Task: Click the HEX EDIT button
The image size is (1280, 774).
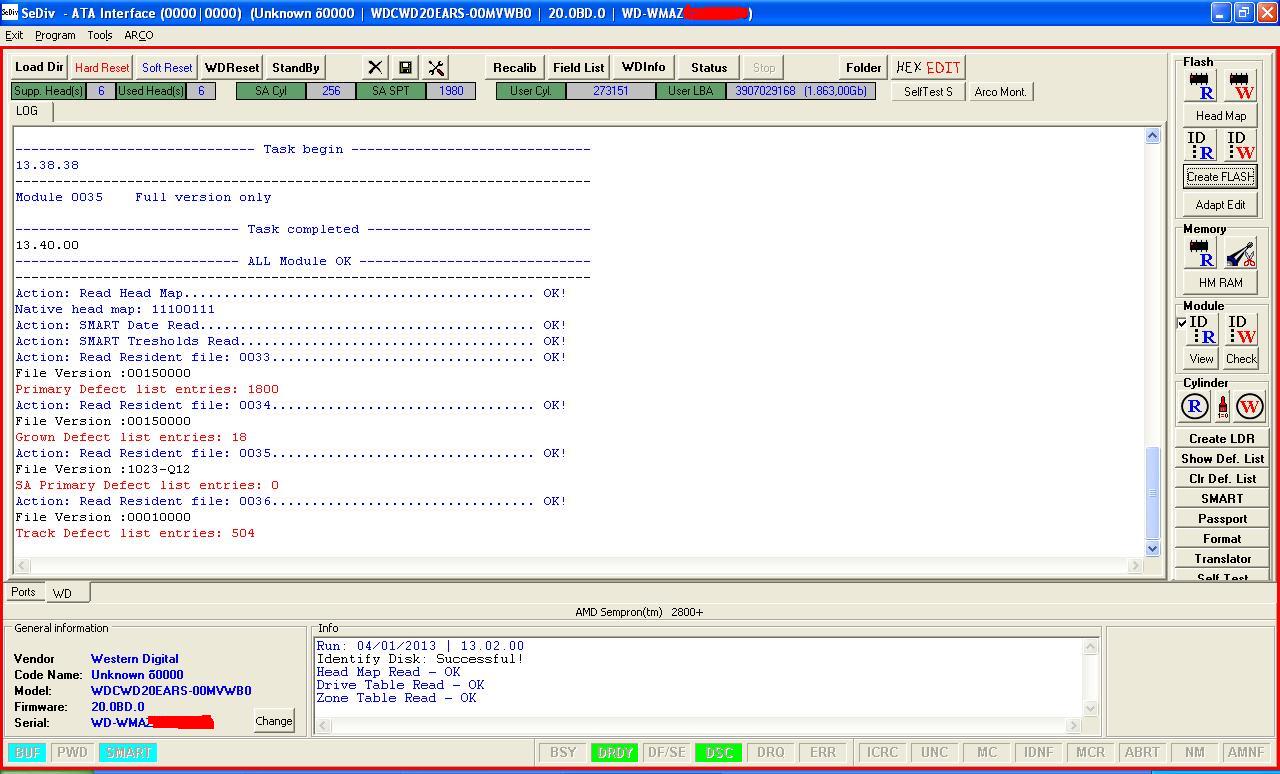Action: tap(928, 67)
